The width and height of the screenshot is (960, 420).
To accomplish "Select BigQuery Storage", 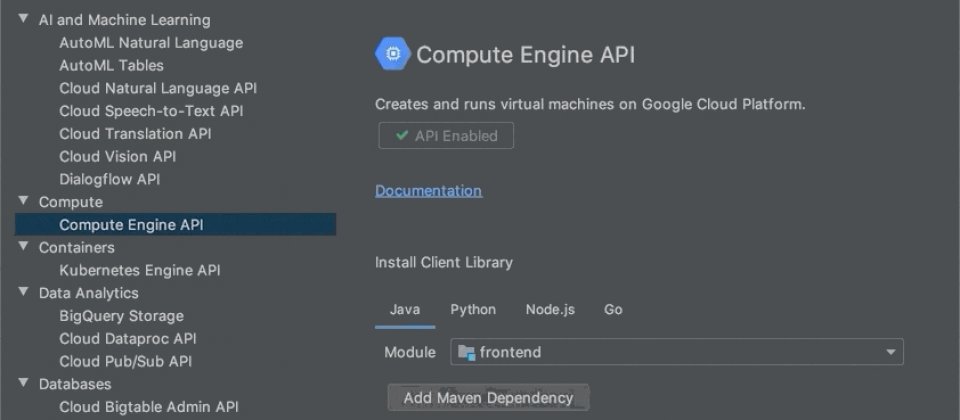I will [121, 316].
